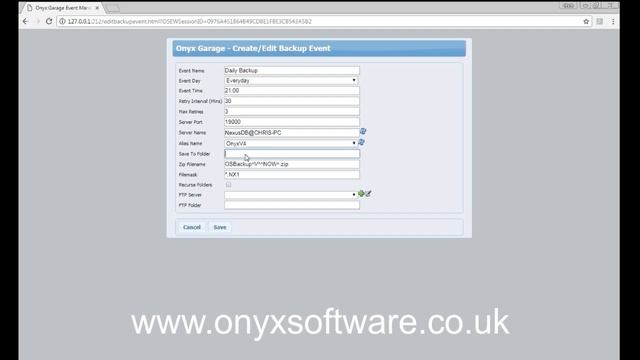Screen dimensions: 640x360
Task: Click the Zip Filename field
Action: pyautogui.click(x=291, y=164)
